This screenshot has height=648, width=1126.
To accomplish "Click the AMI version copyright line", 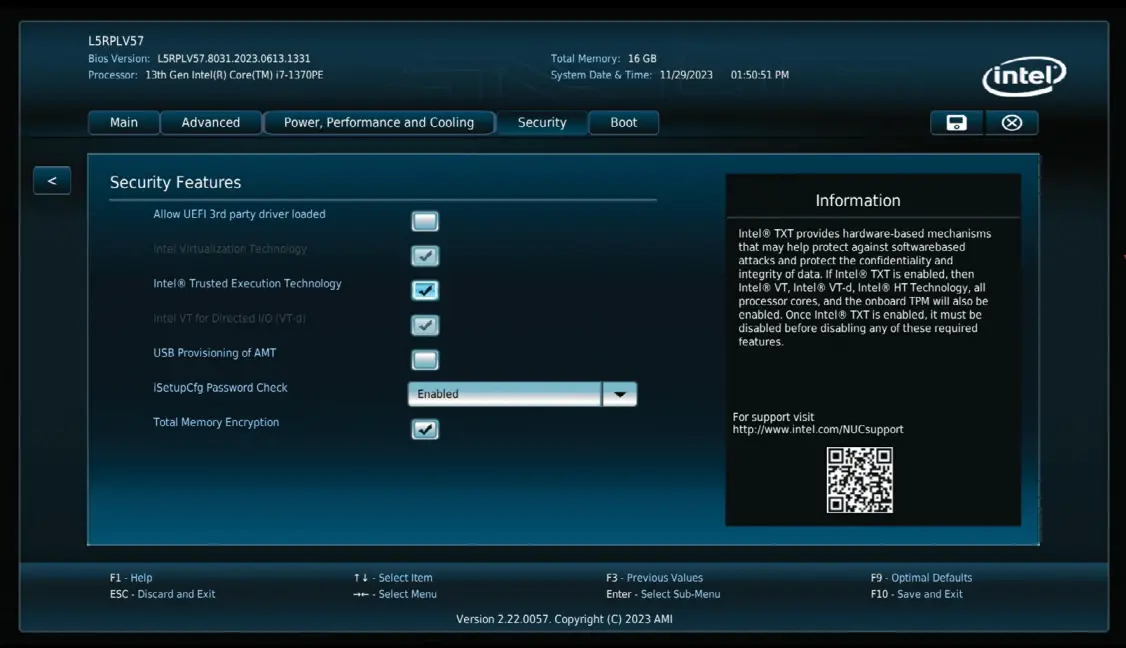I will 564,619.
